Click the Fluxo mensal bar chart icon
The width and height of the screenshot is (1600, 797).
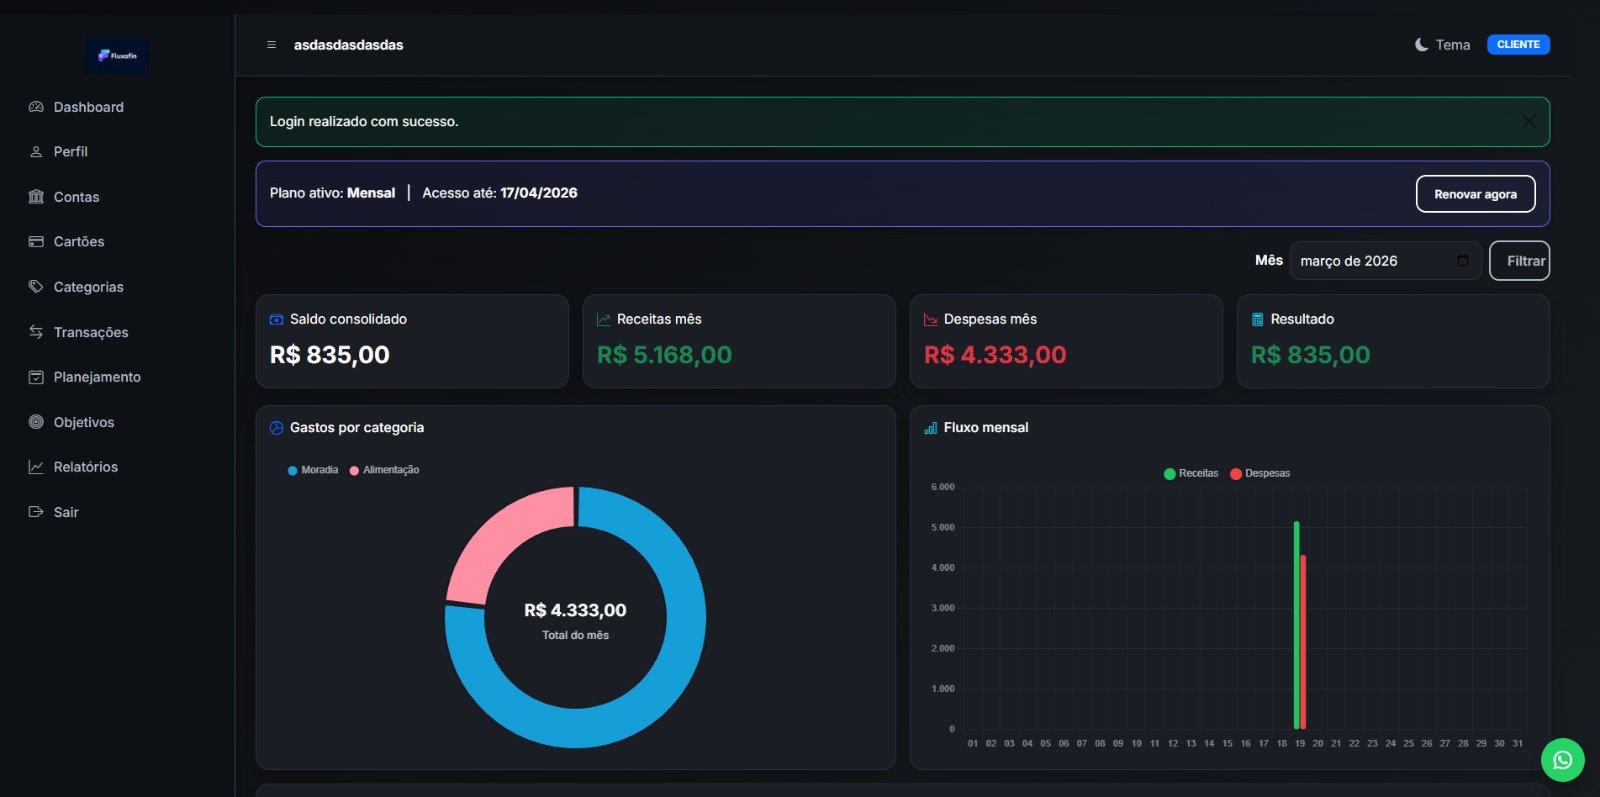tap(930, 428)
